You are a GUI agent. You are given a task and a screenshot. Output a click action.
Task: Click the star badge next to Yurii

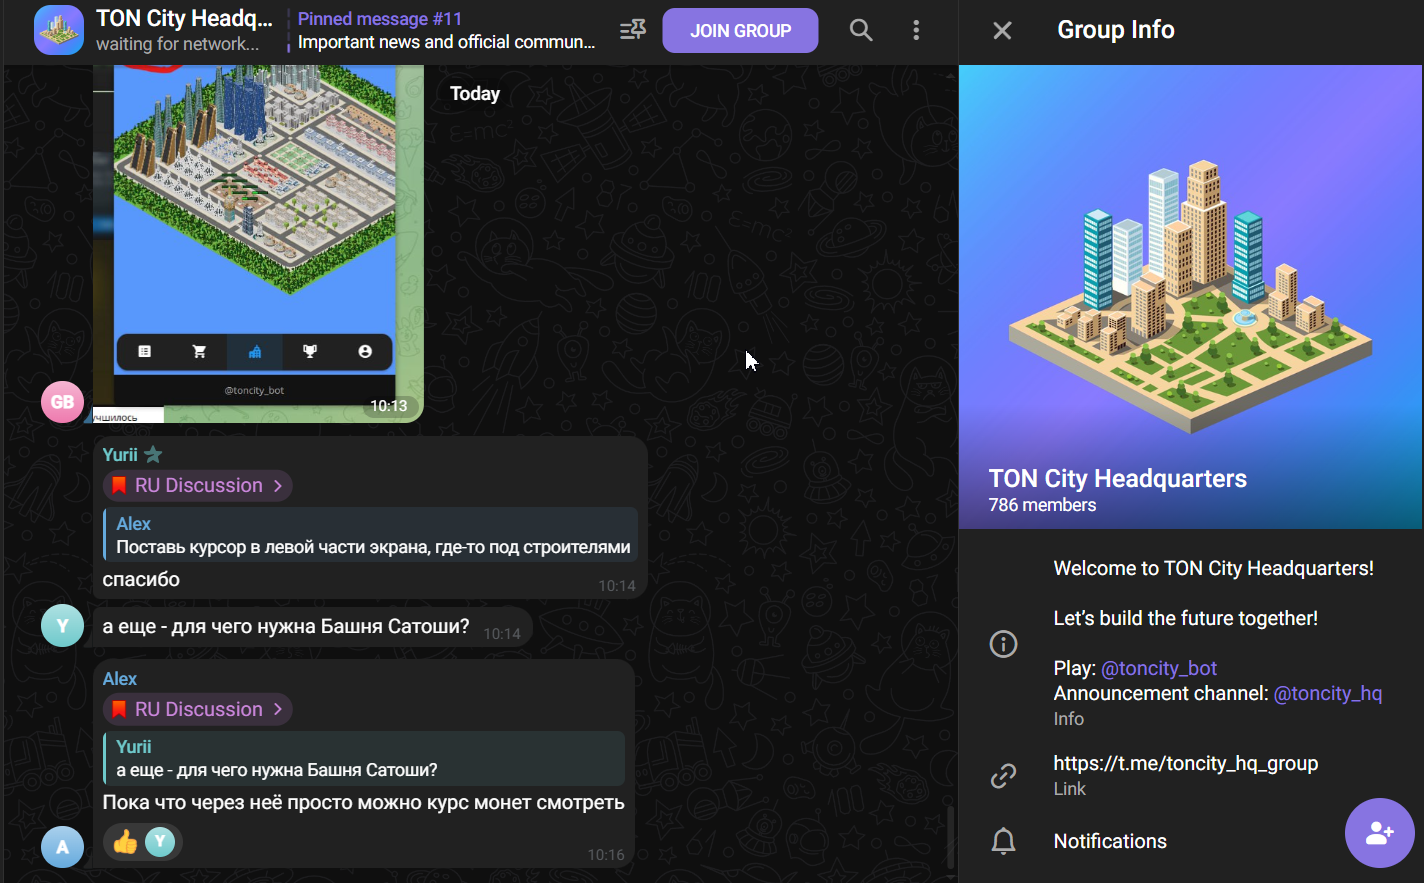pos(153,455)
